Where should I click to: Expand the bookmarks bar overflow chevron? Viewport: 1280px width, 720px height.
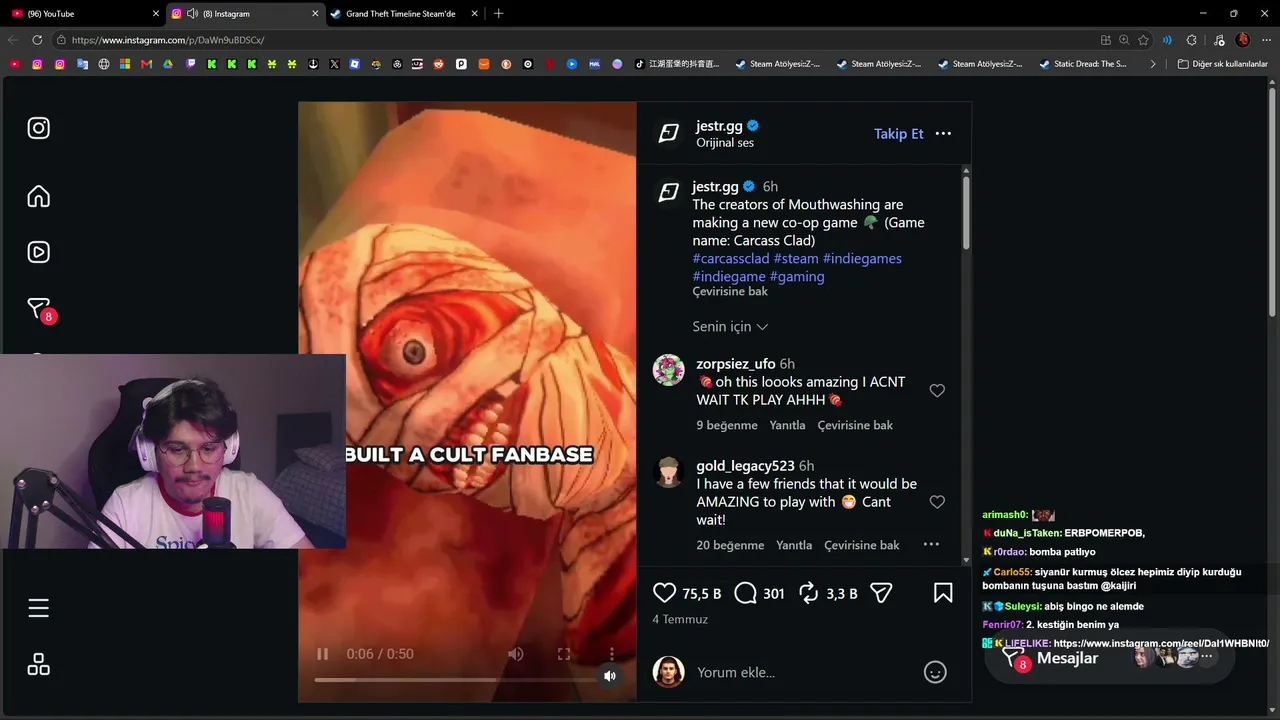[x=1153, y=64]
